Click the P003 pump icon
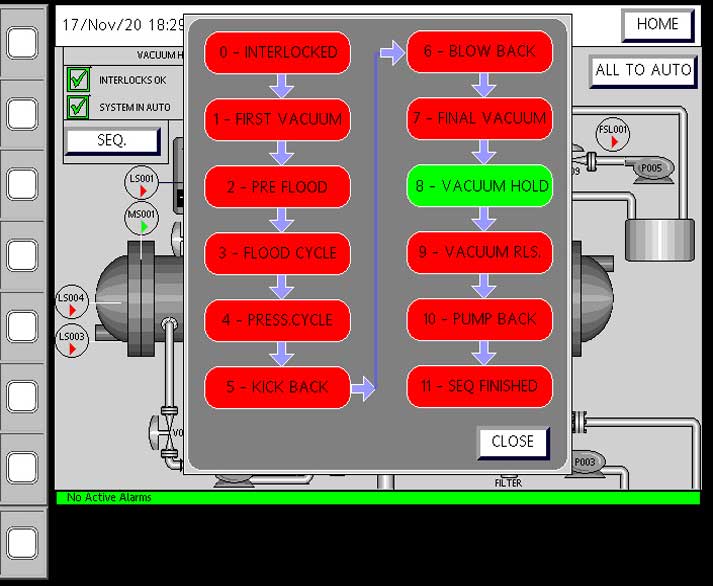Image resolution: width=713 pixels, height=586 pixels. point(586,462)
